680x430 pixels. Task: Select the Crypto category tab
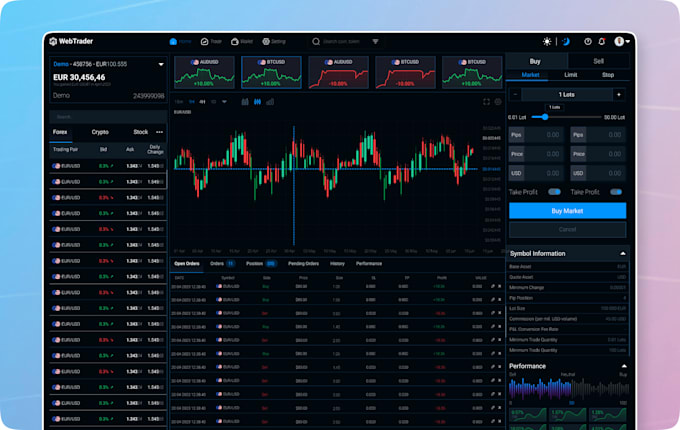(100, 132)
